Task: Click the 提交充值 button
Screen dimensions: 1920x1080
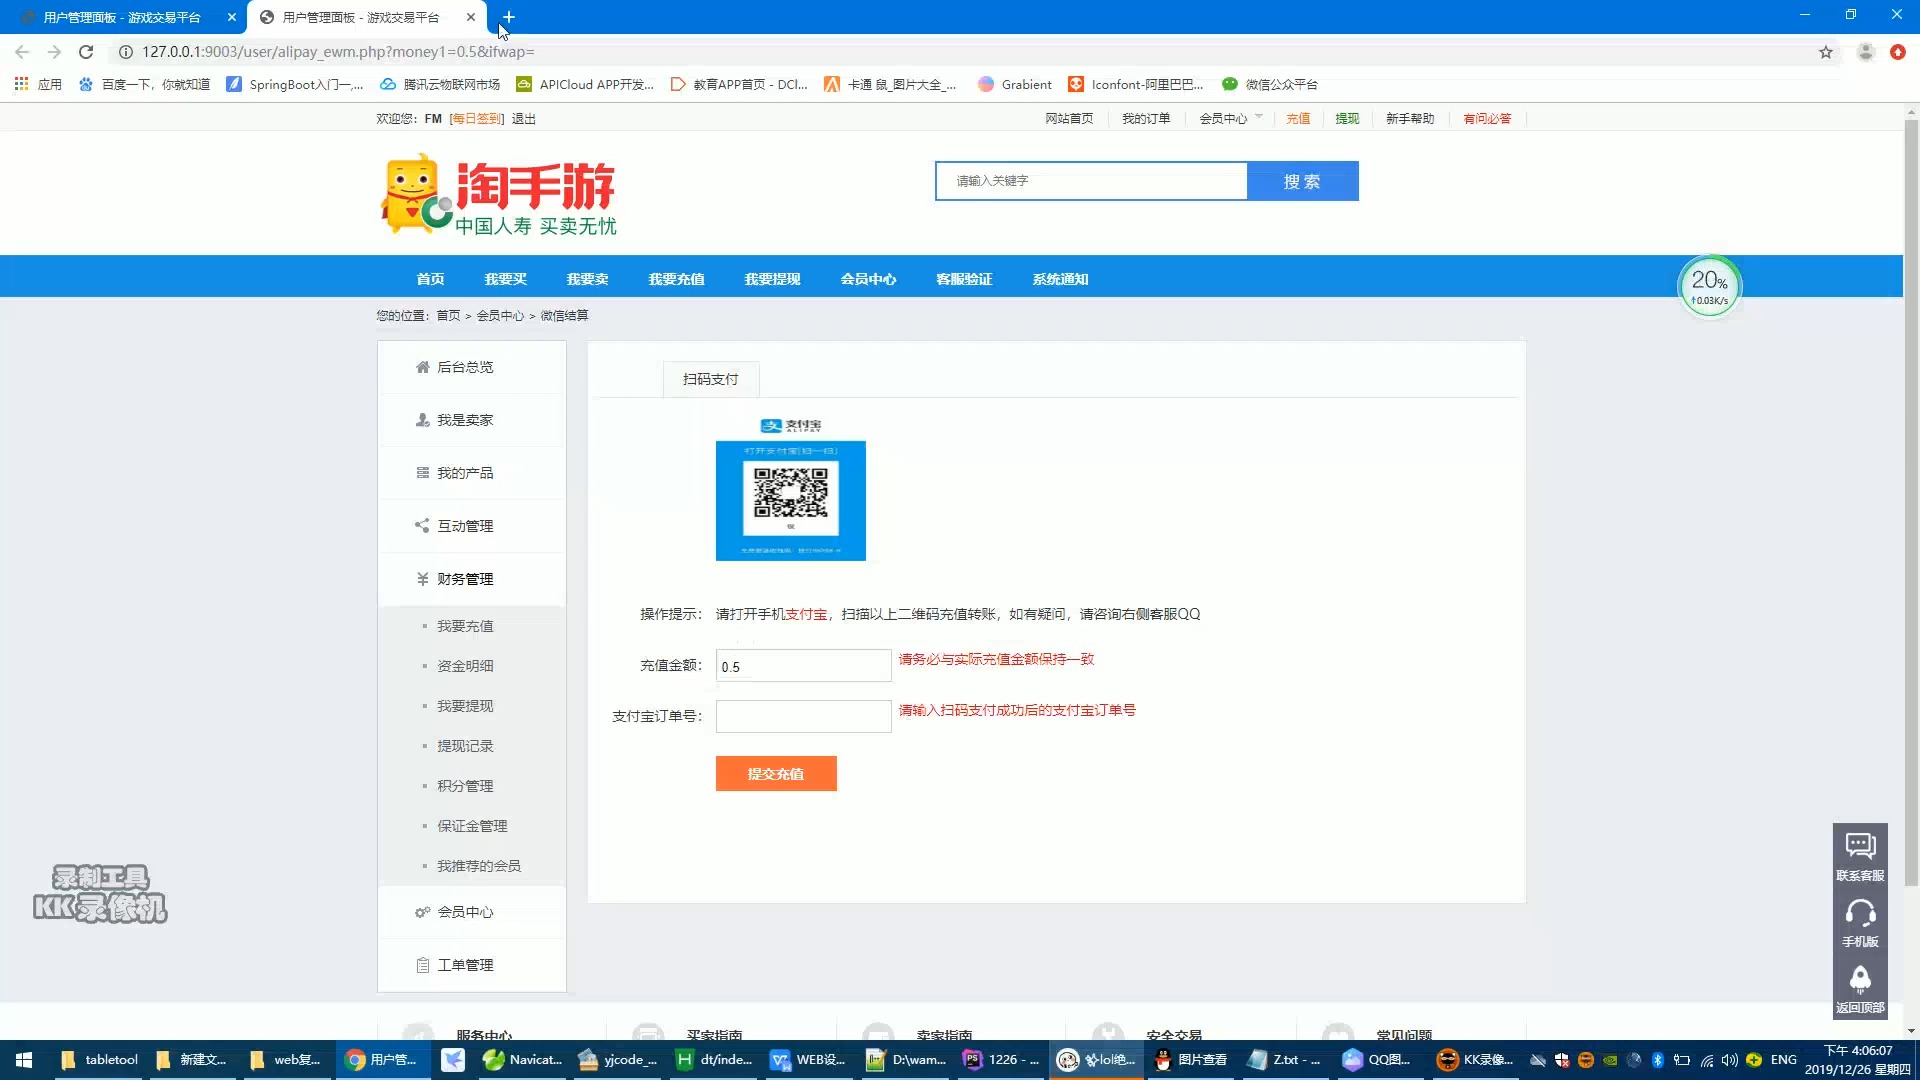Action: 776,774
